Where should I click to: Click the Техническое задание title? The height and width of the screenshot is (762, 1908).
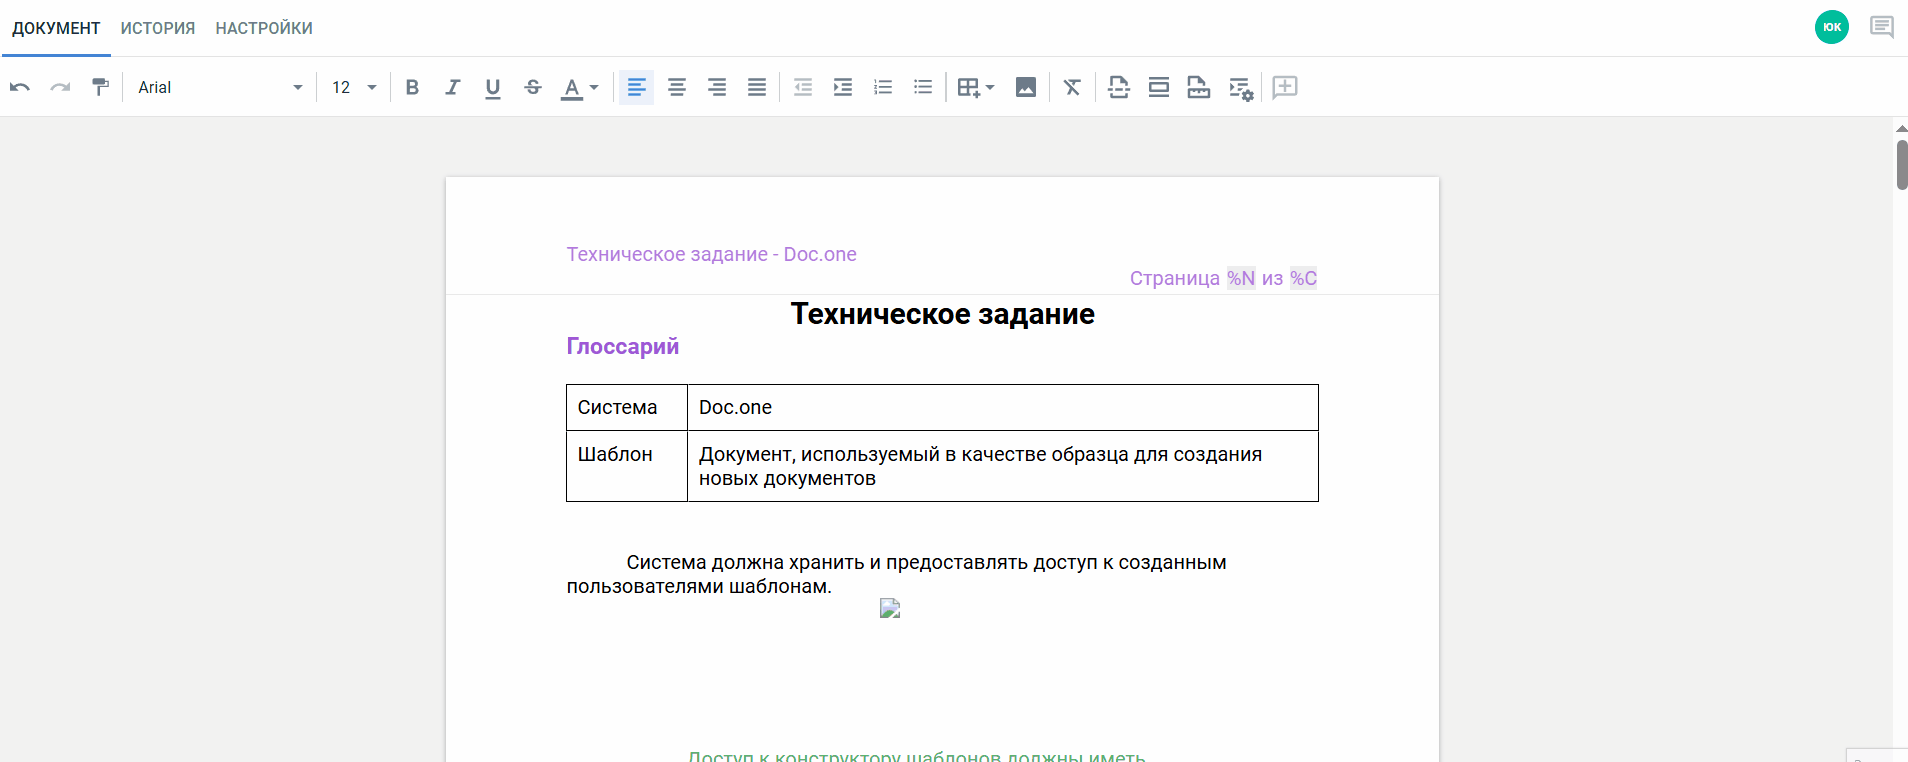point(942,314)
